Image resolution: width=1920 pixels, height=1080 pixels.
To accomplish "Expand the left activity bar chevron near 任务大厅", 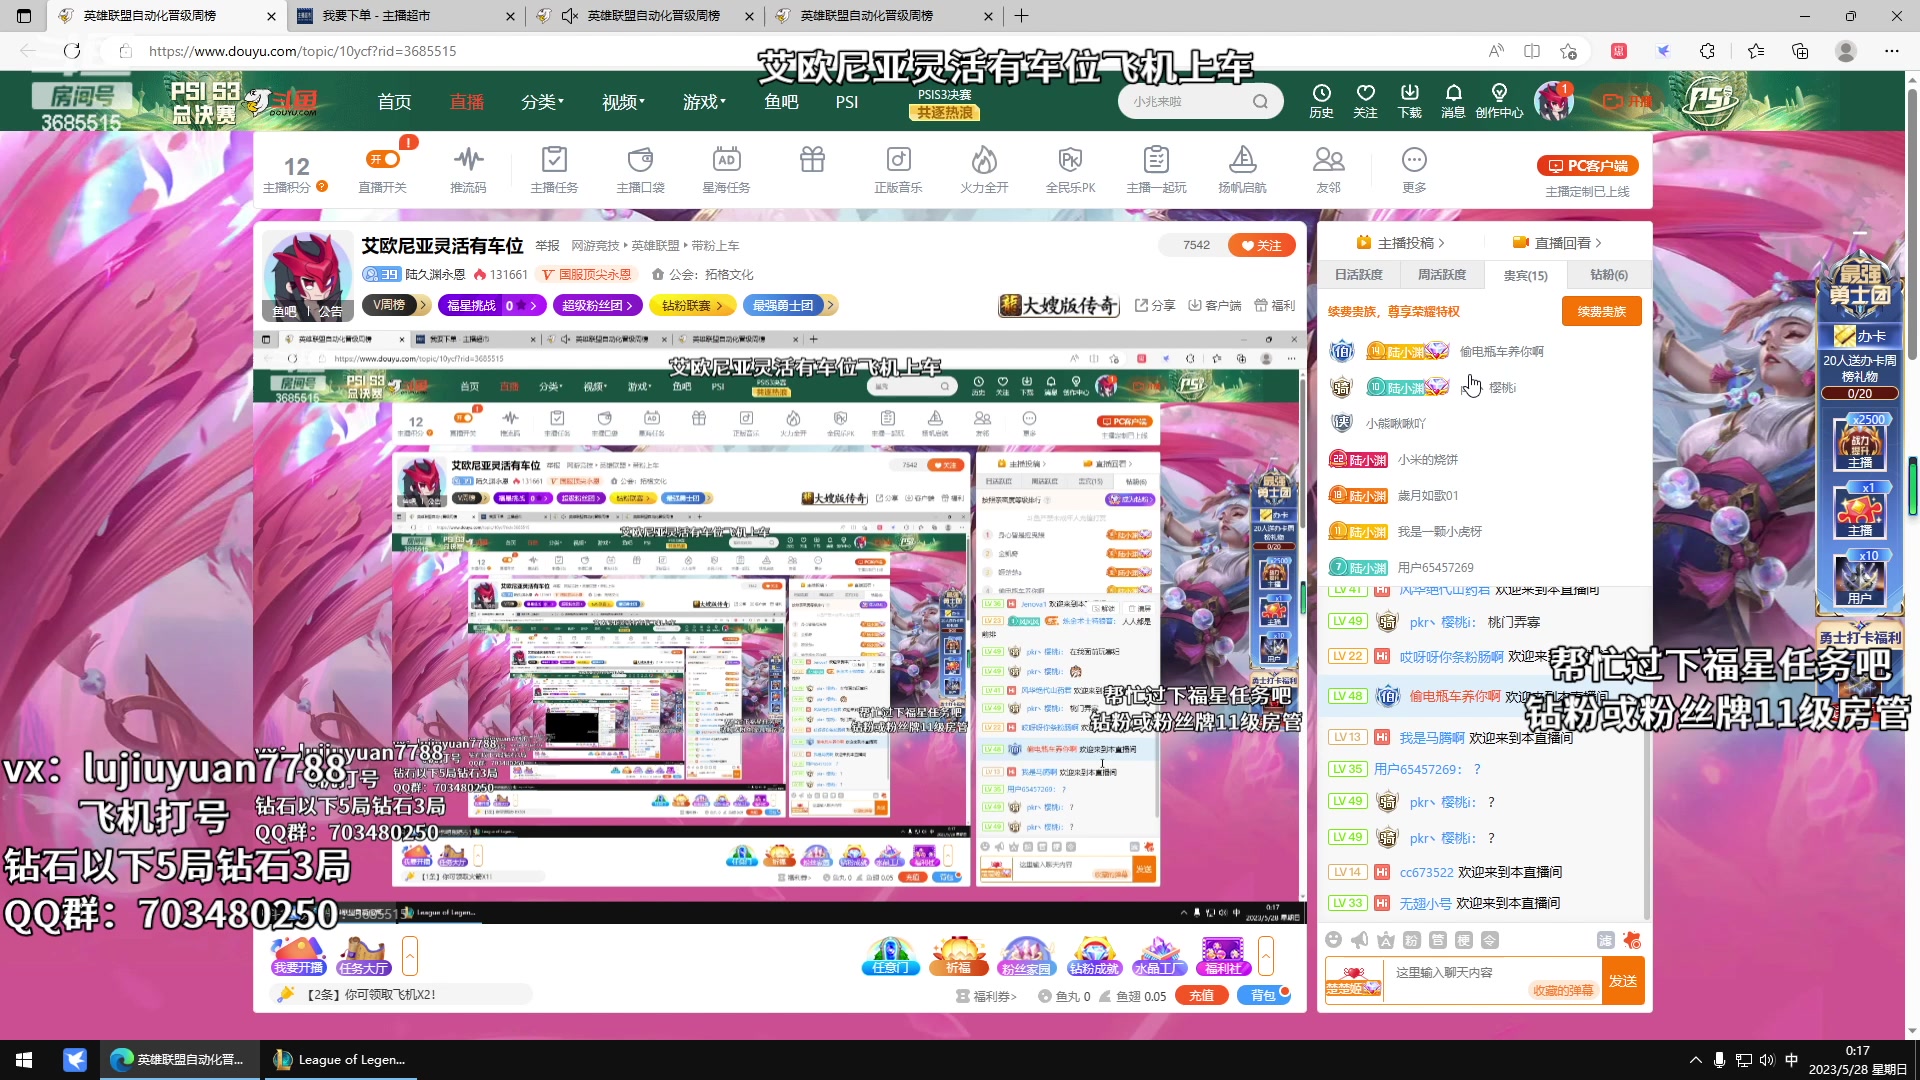I will click(x=409, y=956).
